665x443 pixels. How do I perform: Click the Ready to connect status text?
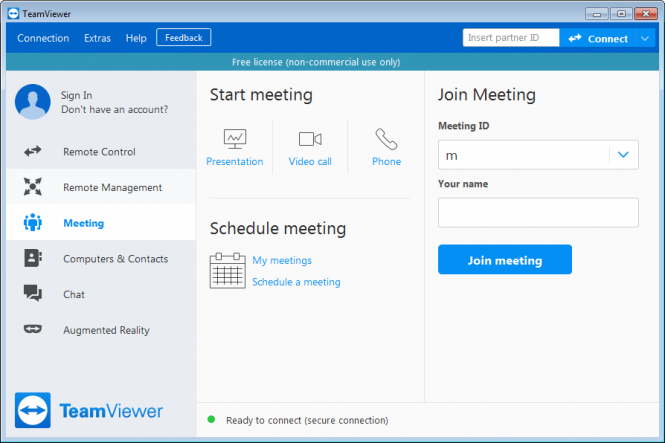tap(307, 420)
